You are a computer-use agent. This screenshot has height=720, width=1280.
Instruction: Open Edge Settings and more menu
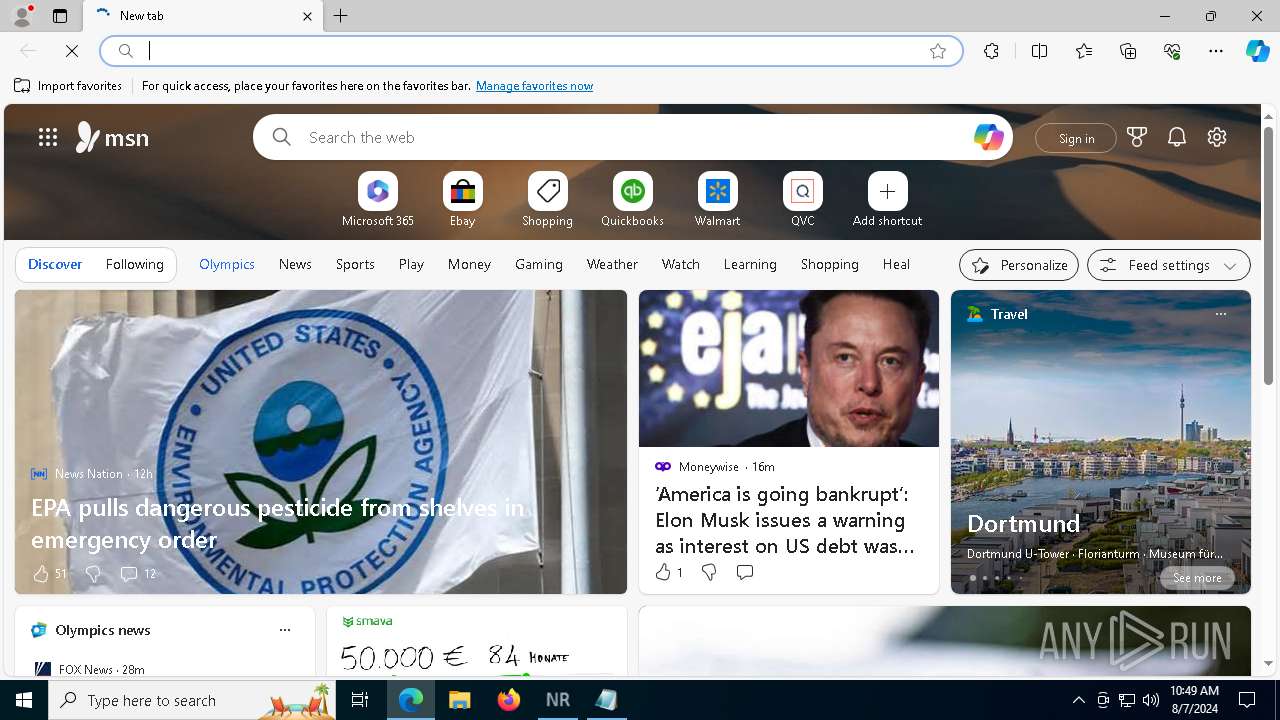pyautogui.click(x=1216, y=51)
